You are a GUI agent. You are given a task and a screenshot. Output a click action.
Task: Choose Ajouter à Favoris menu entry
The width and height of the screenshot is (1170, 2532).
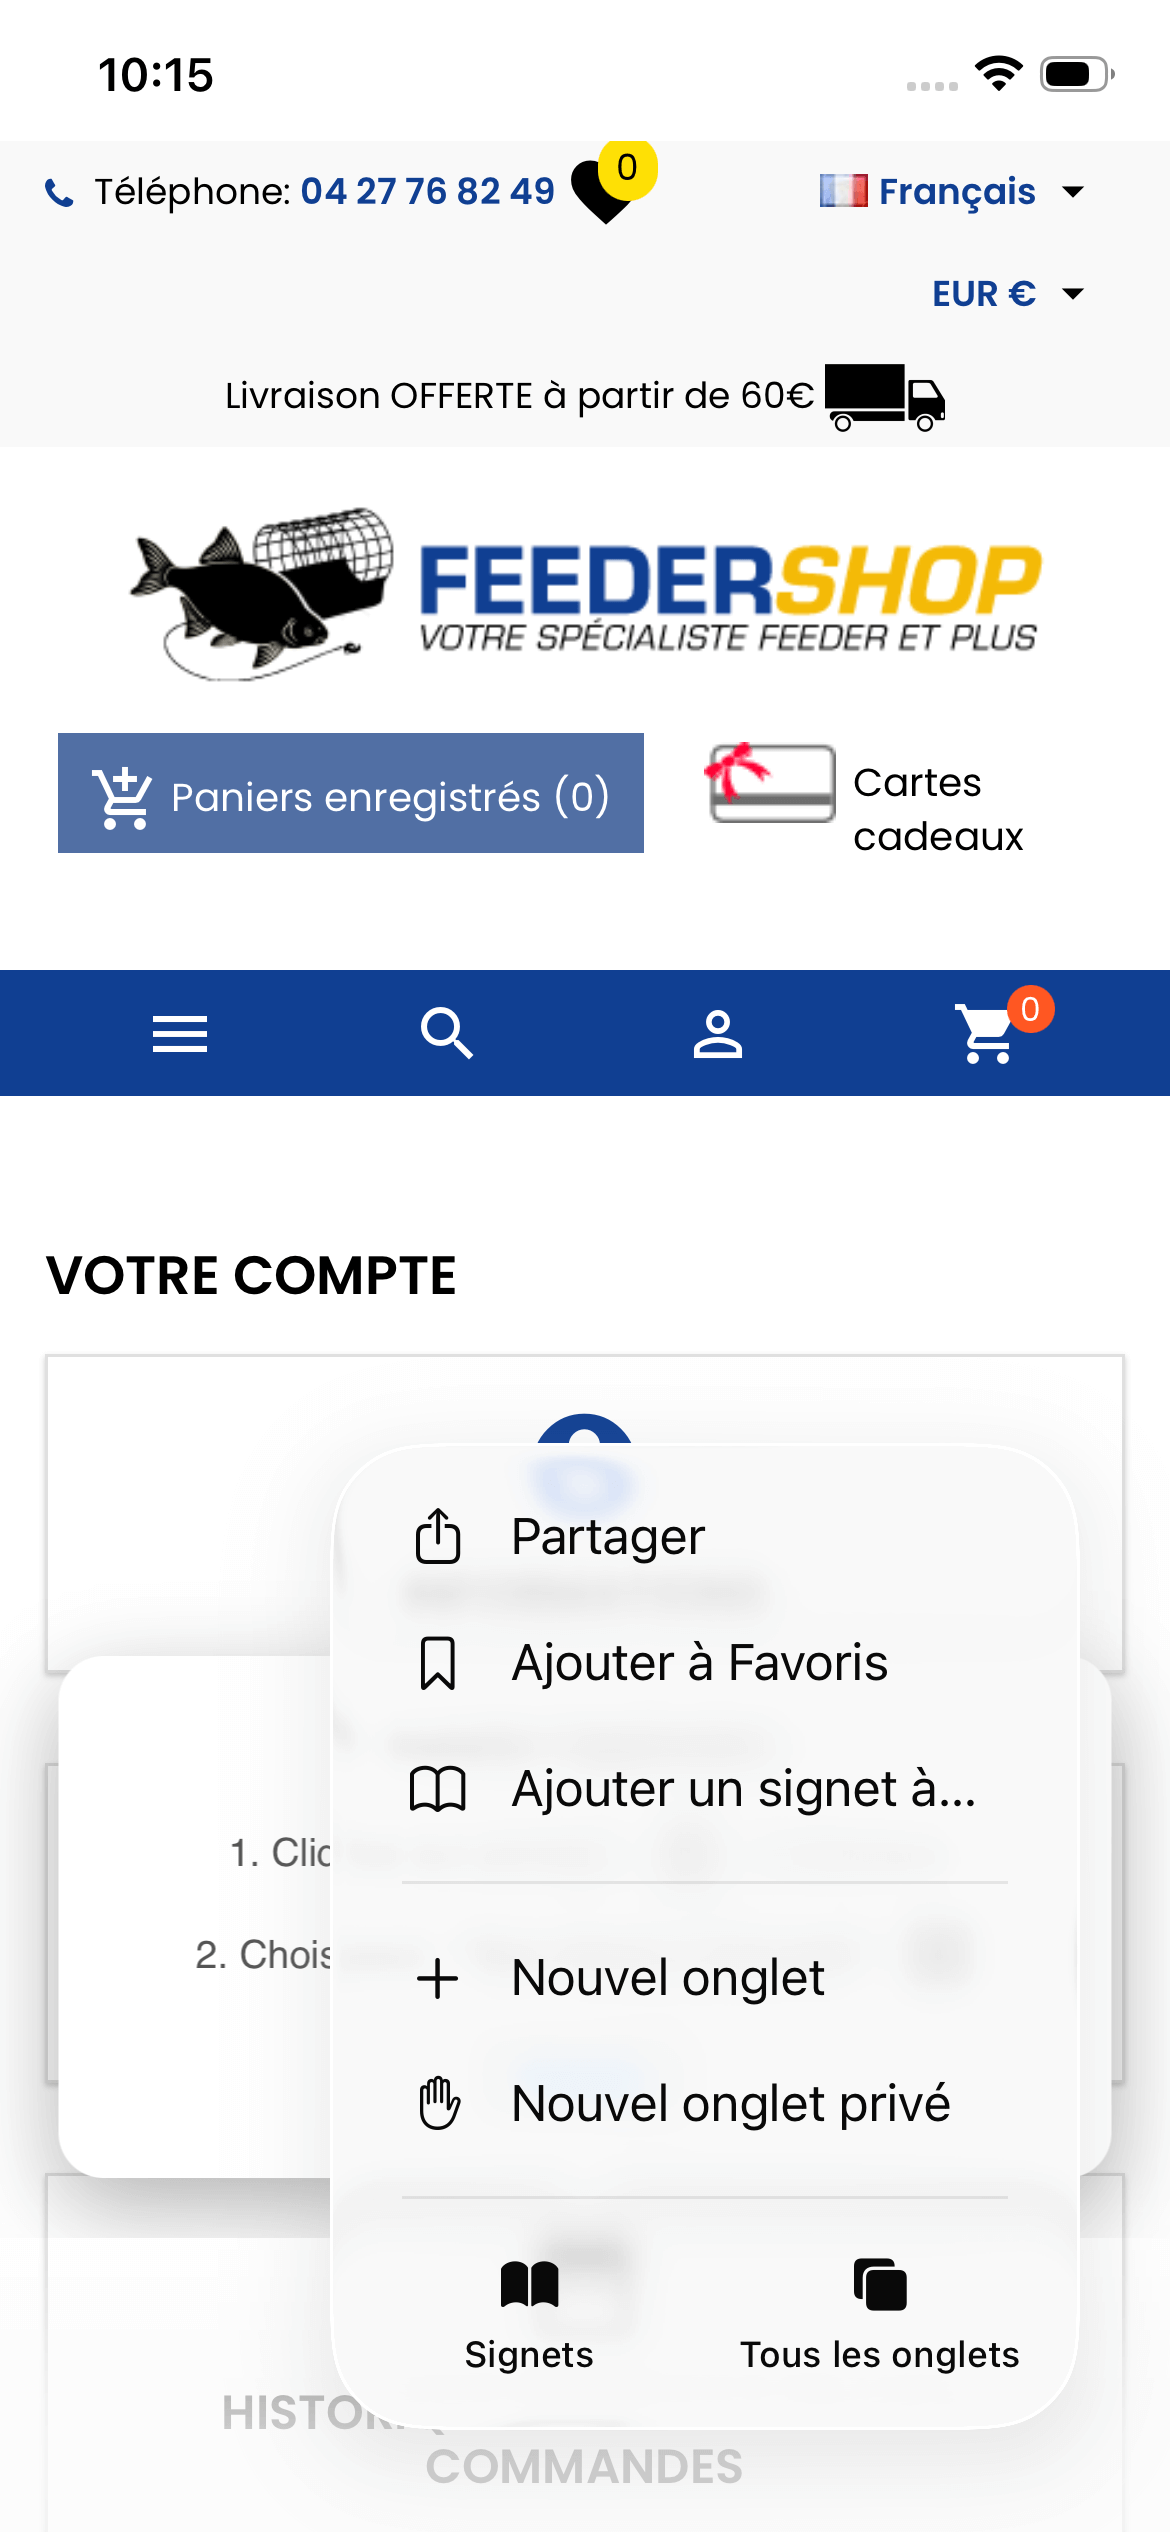(x=699, y=1663)
